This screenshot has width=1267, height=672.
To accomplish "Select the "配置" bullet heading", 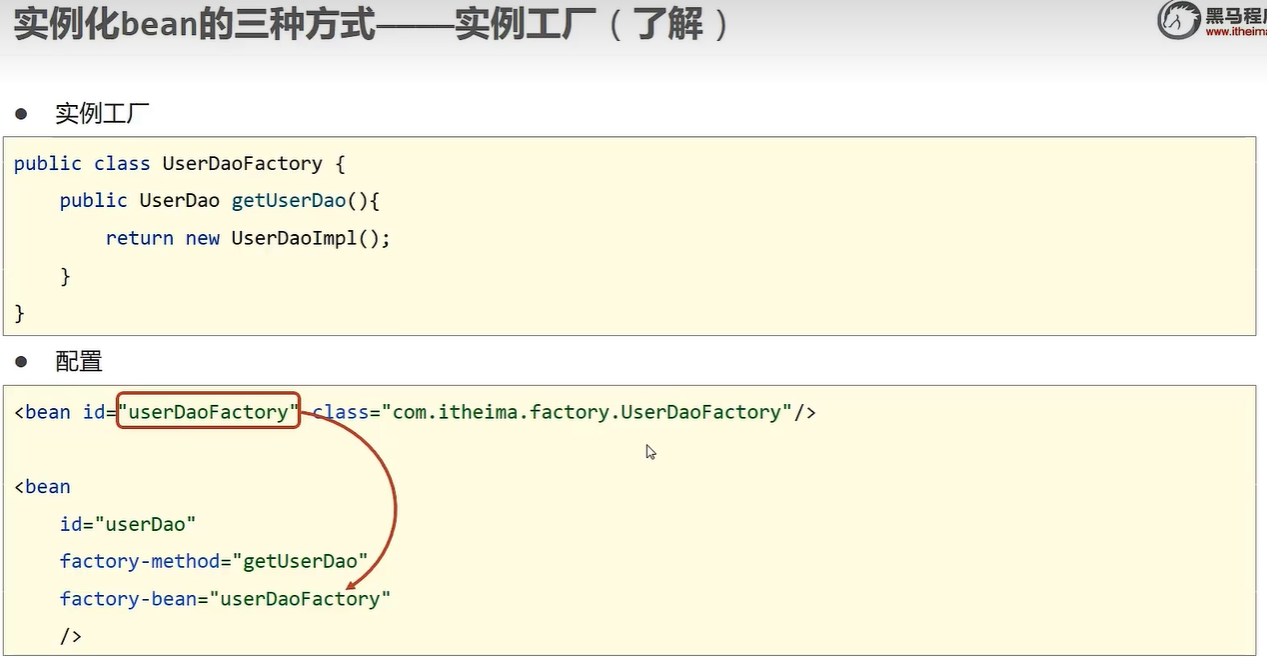I will tap(79, 361).
